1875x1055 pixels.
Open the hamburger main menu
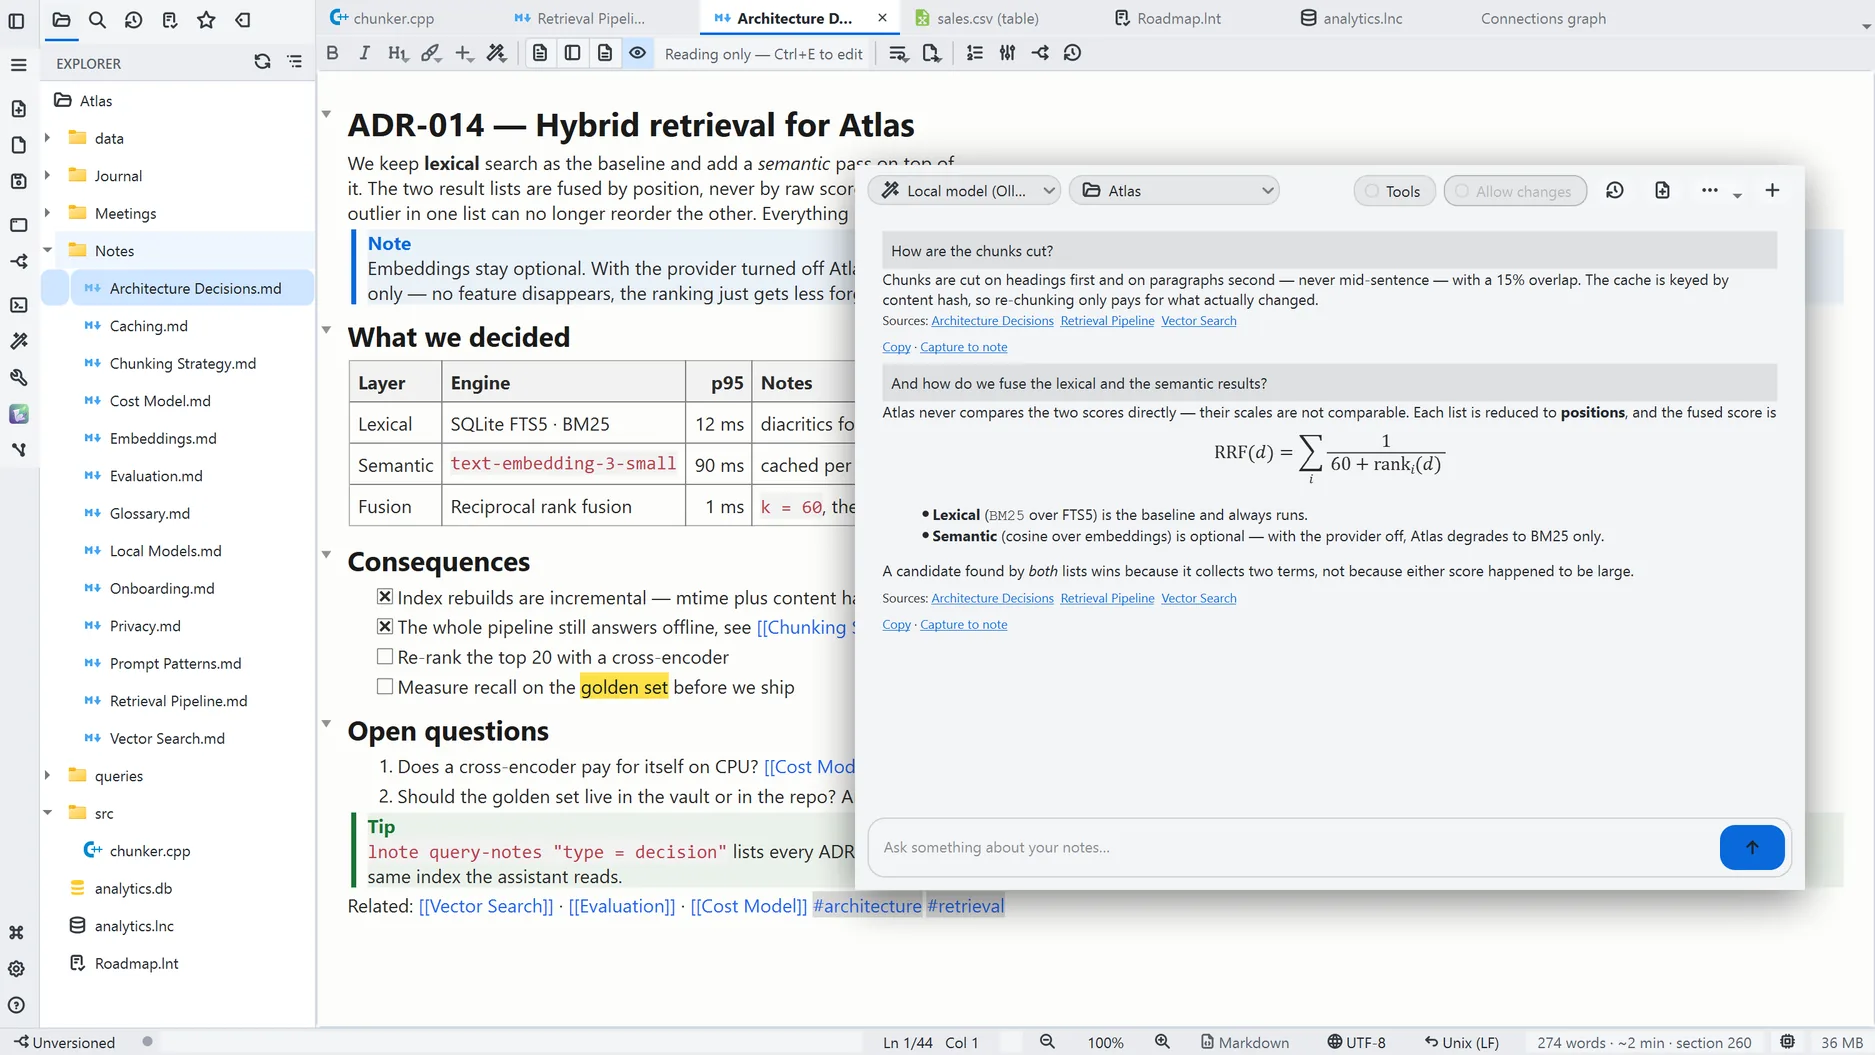(18, 65)
